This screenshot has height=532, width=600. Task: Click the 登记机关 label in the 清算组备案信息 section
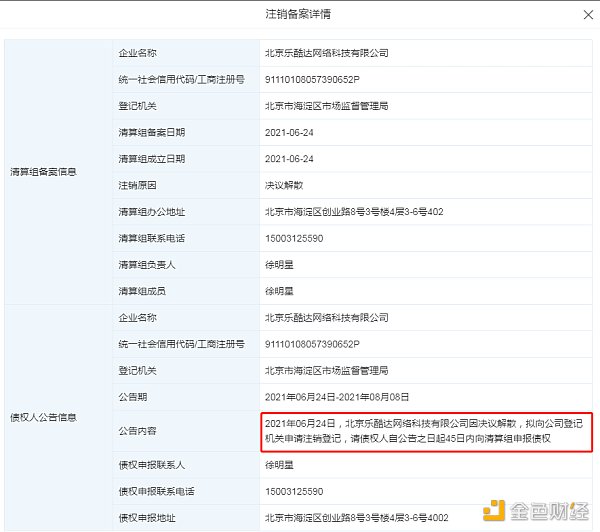[137, 106]
